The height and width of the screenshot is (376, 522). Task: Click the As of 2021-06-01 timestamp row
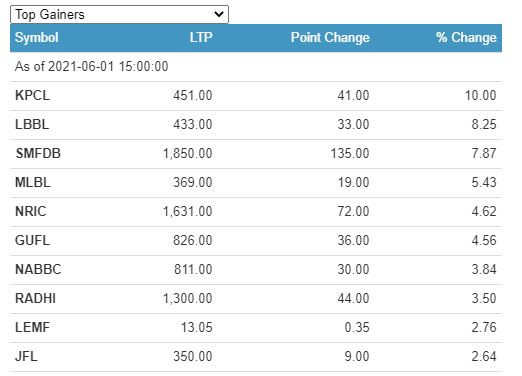point(256,66)
